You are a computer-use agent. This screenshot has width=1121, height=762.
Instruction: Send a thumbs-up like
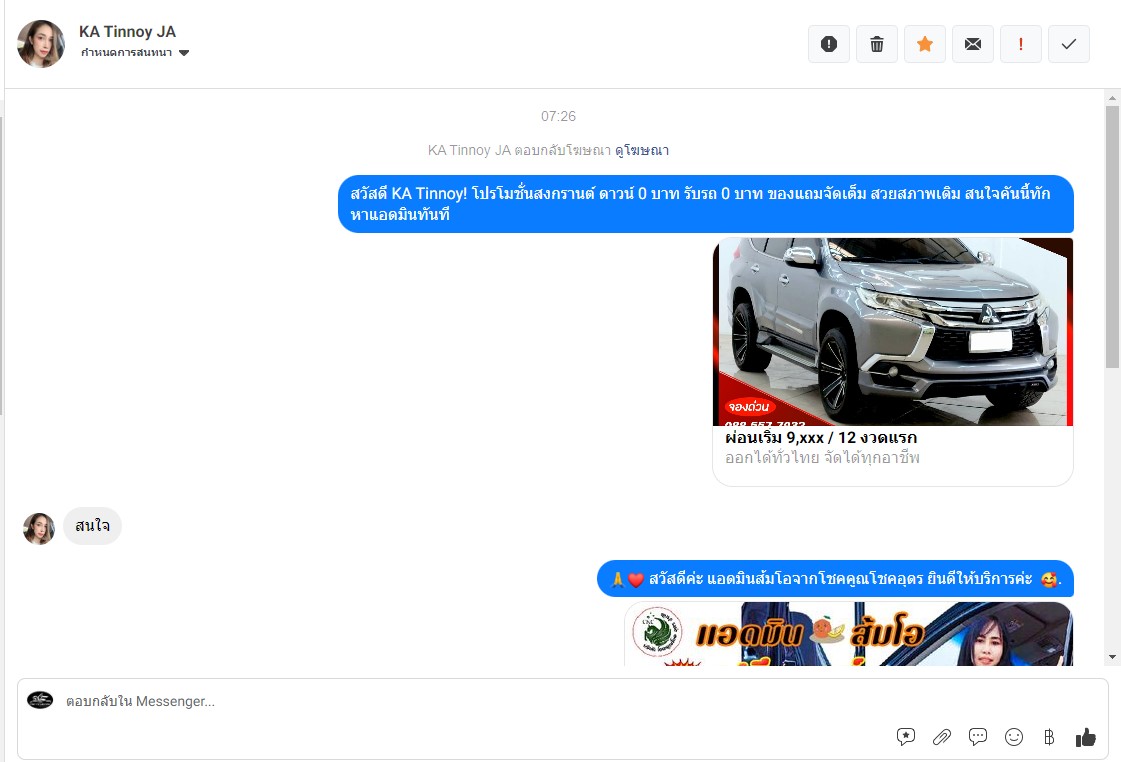1085,737
